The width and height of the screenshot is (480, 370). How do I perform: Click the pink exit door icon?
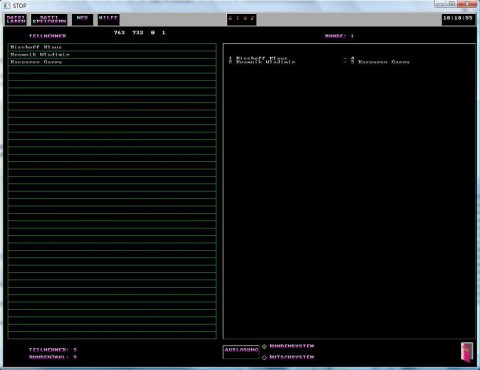(467, 352)
